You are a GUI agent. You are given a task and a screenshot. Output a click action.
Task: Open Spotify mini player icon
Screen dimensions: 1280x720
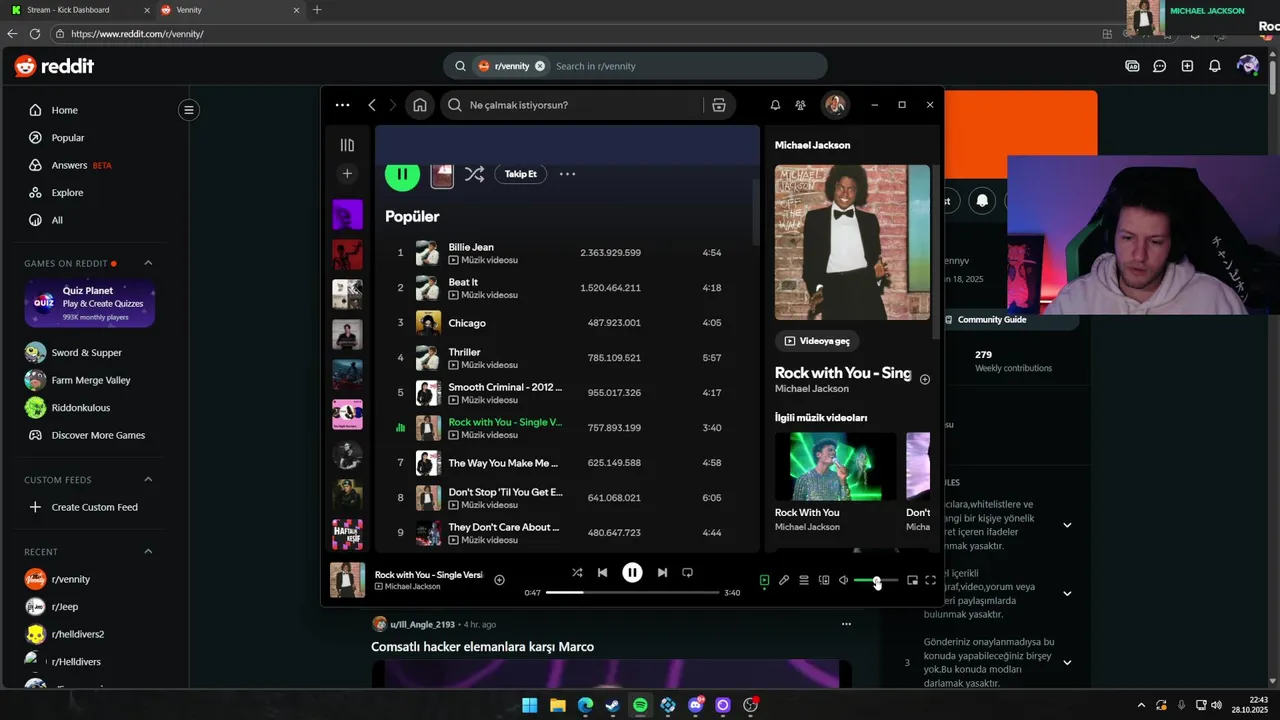pyautogui.click(x=912, y=580)
